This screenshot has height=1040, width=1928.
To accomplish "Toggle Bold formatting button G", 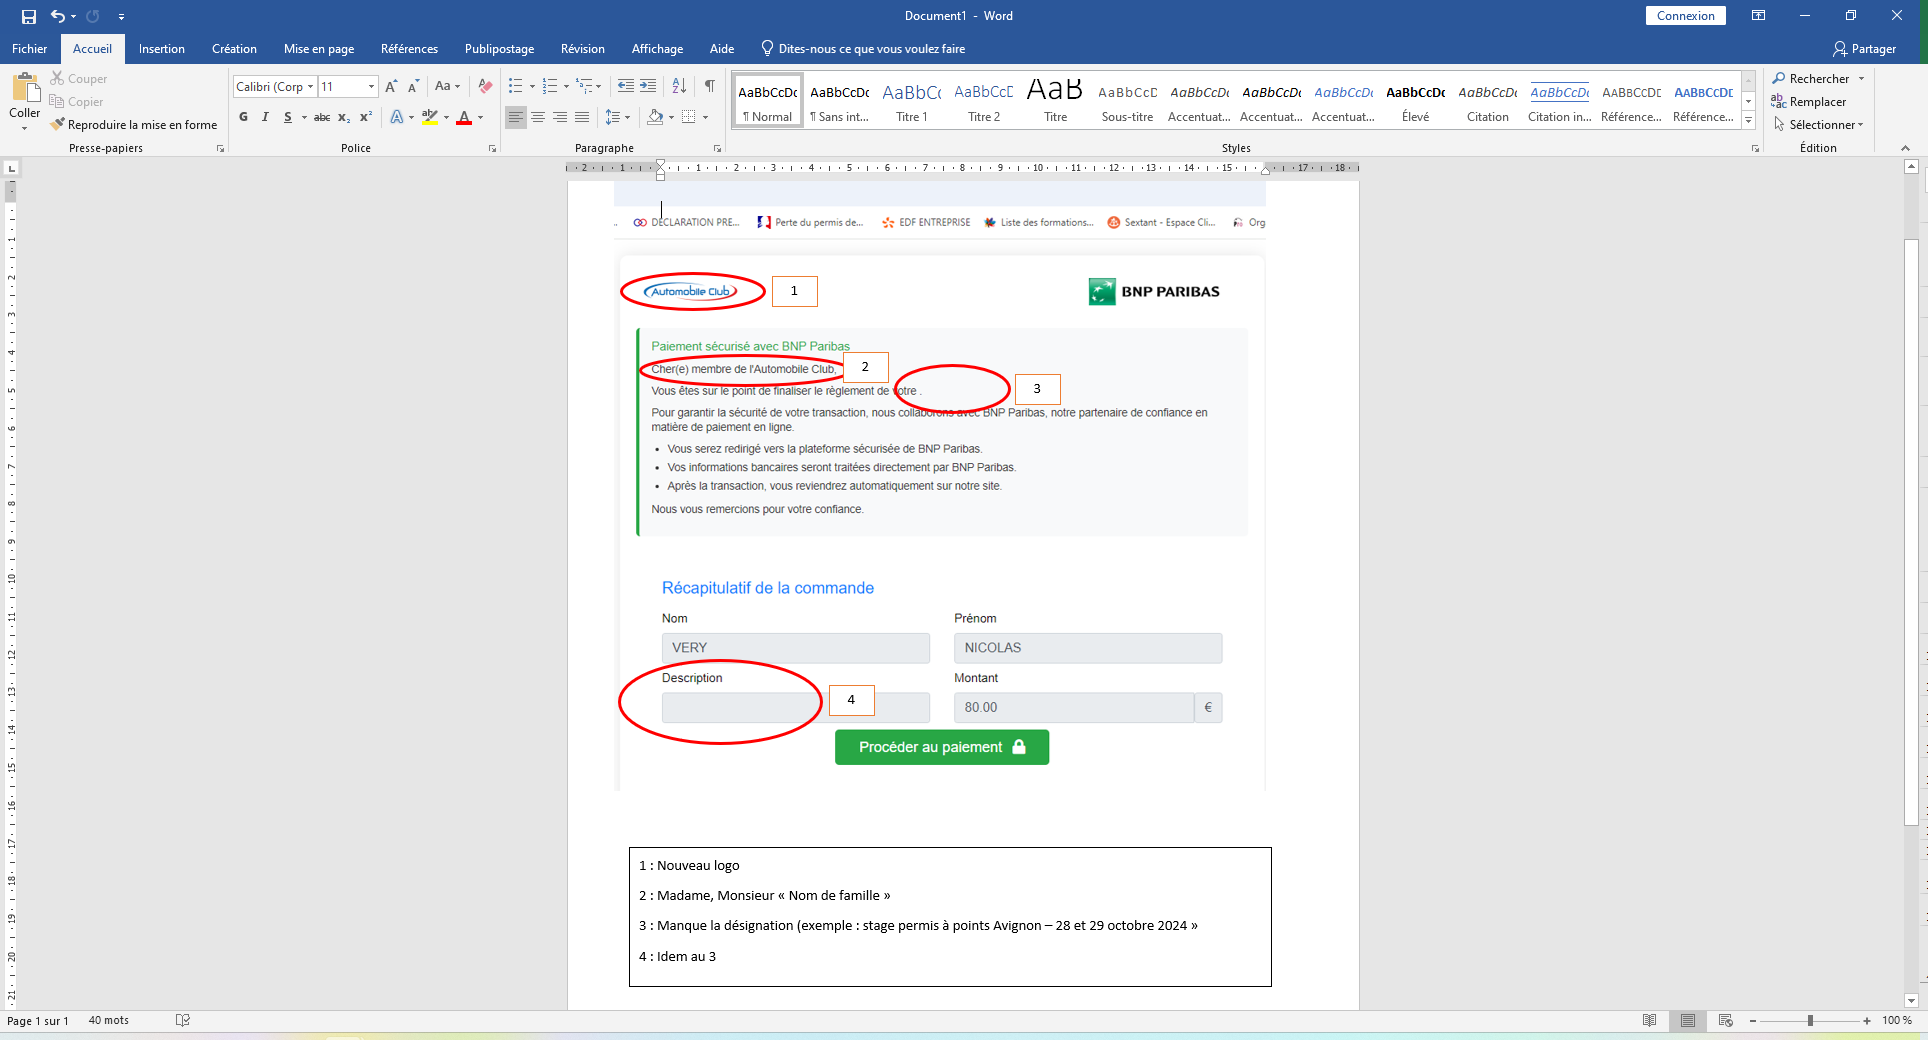I will click(243, 117).
